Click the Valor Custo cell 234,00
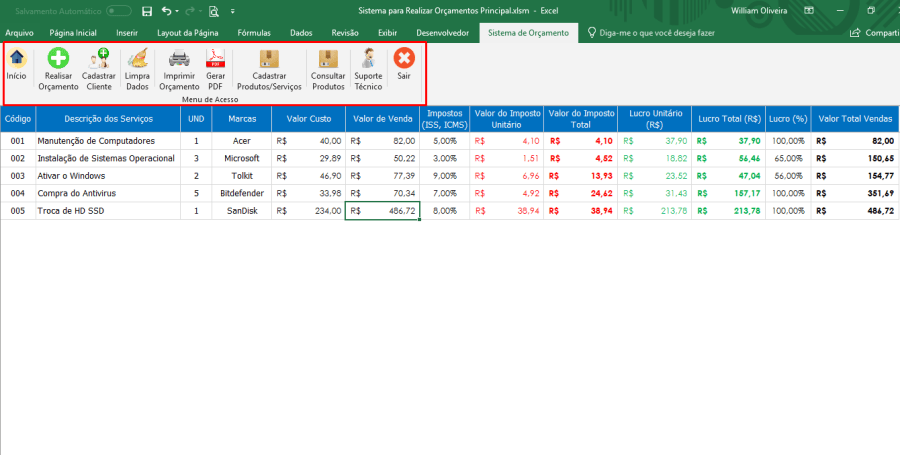 (309, 211)
